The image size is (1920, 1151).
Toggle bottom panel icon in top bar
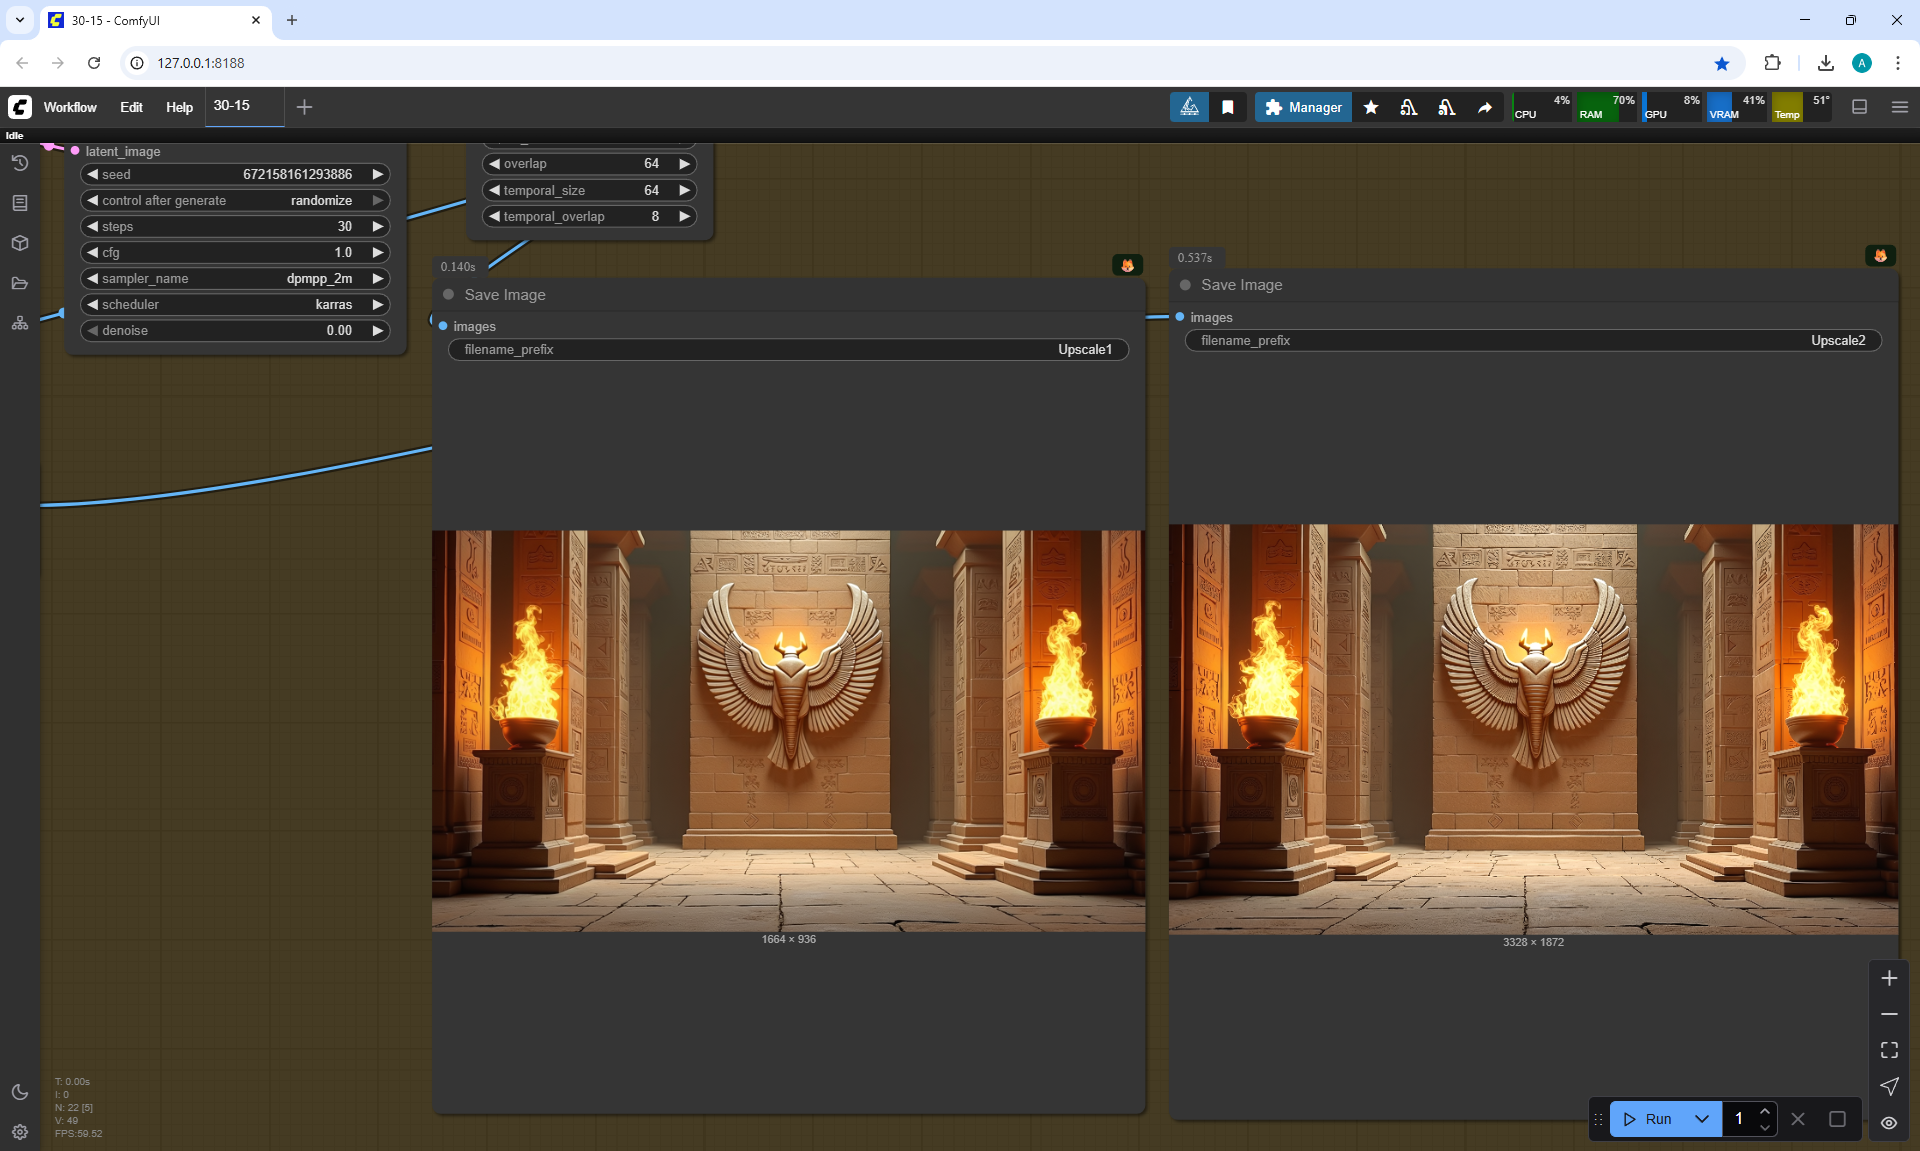click(x=1860, y=107)
